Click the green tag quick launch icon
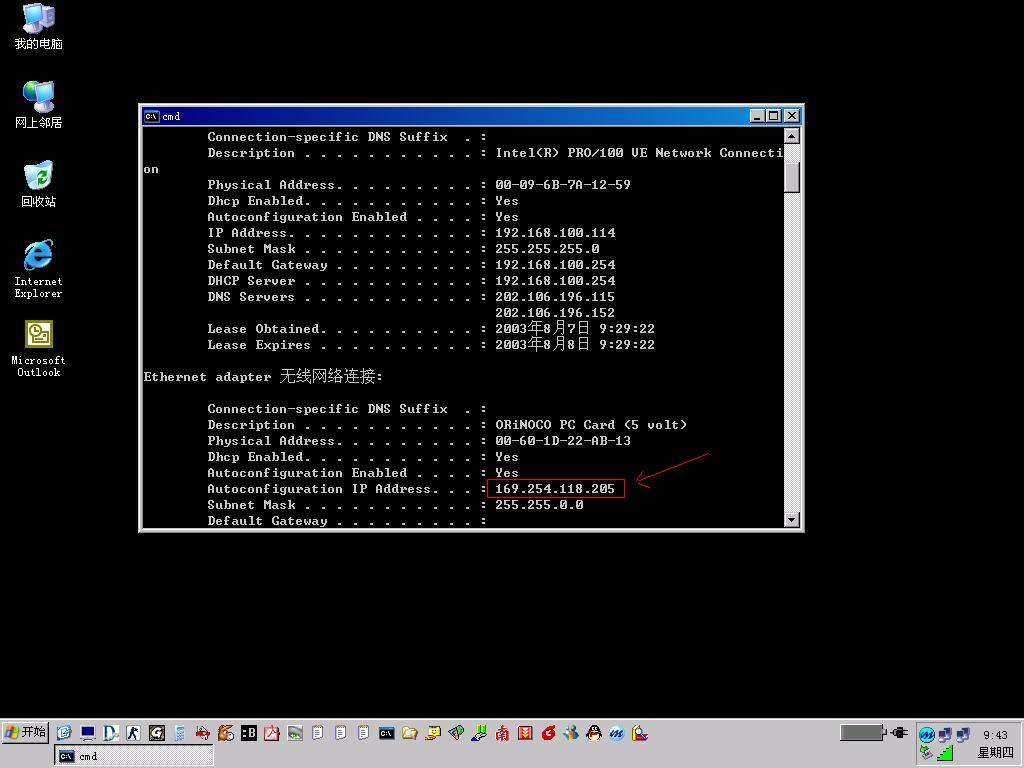Screen dimensions: 1024x768 coord(456,733)
